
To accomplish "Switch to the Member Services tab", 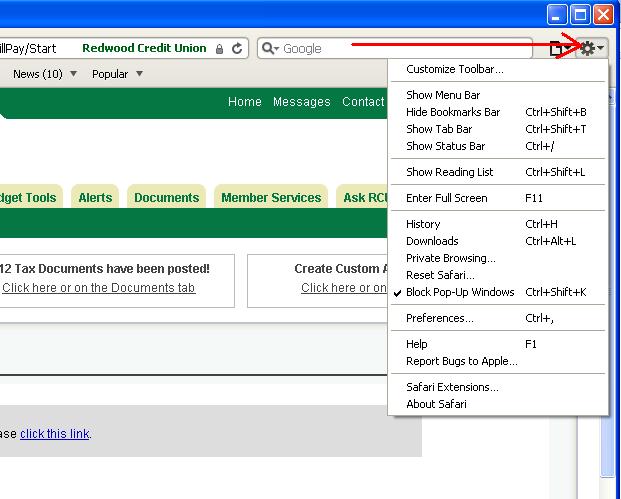I will 271,196.
